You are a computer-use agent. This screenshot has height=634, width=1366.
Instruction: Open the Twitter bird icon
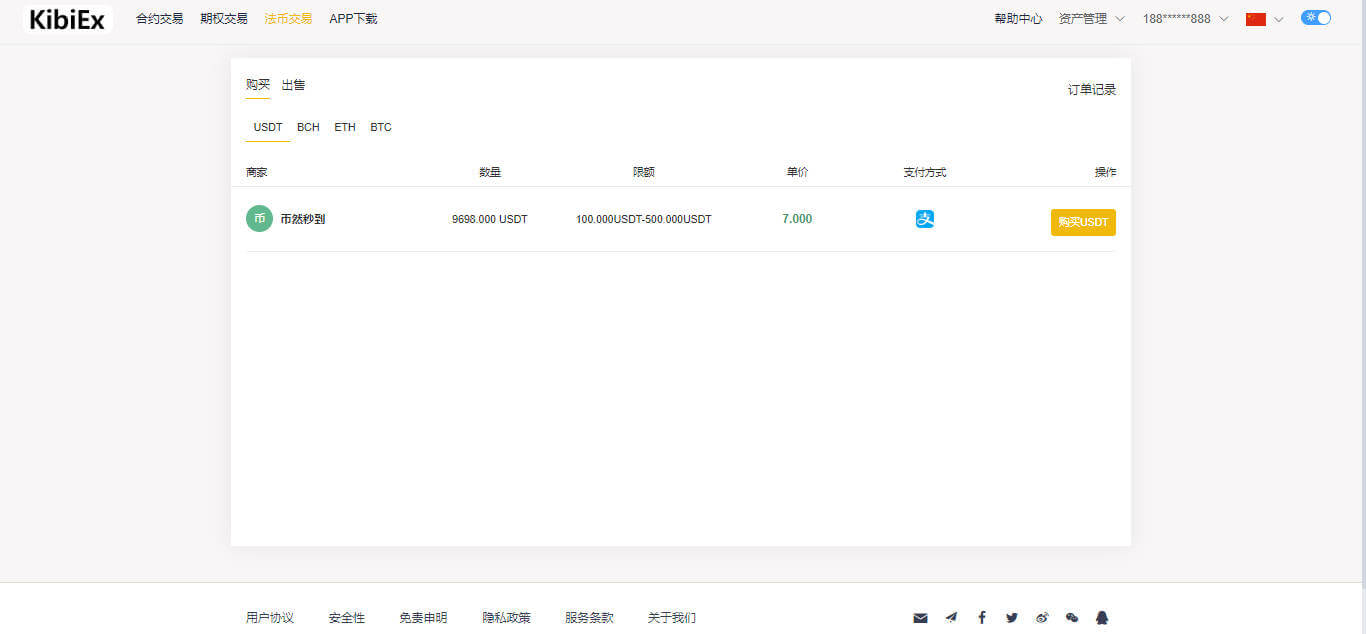1012,618
